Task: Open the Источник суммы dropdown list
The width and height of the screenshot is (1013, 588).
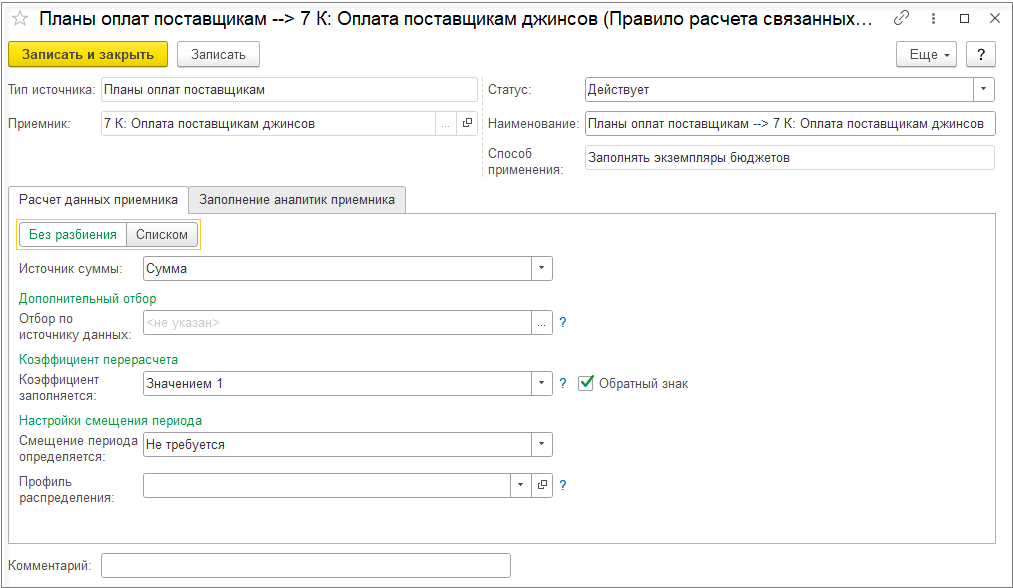Action: tap(541, 268)
